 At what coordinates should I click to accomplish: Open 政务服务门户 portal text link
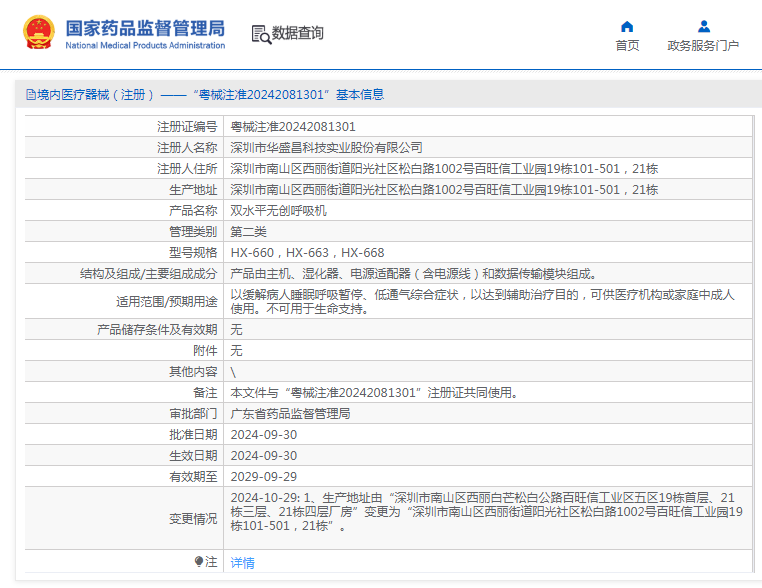tap(703, 46)
